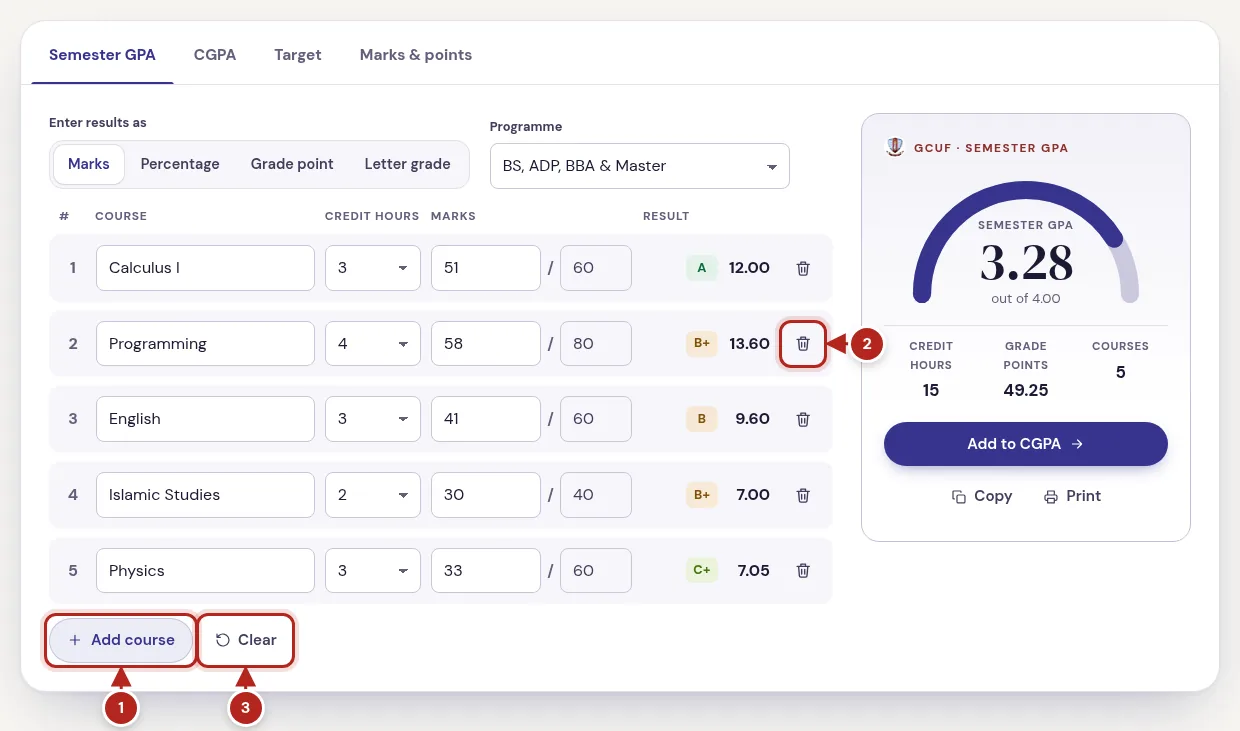1240x731 pixels.
Task: Select Percentage as the results entry mode
Action: 180,164
